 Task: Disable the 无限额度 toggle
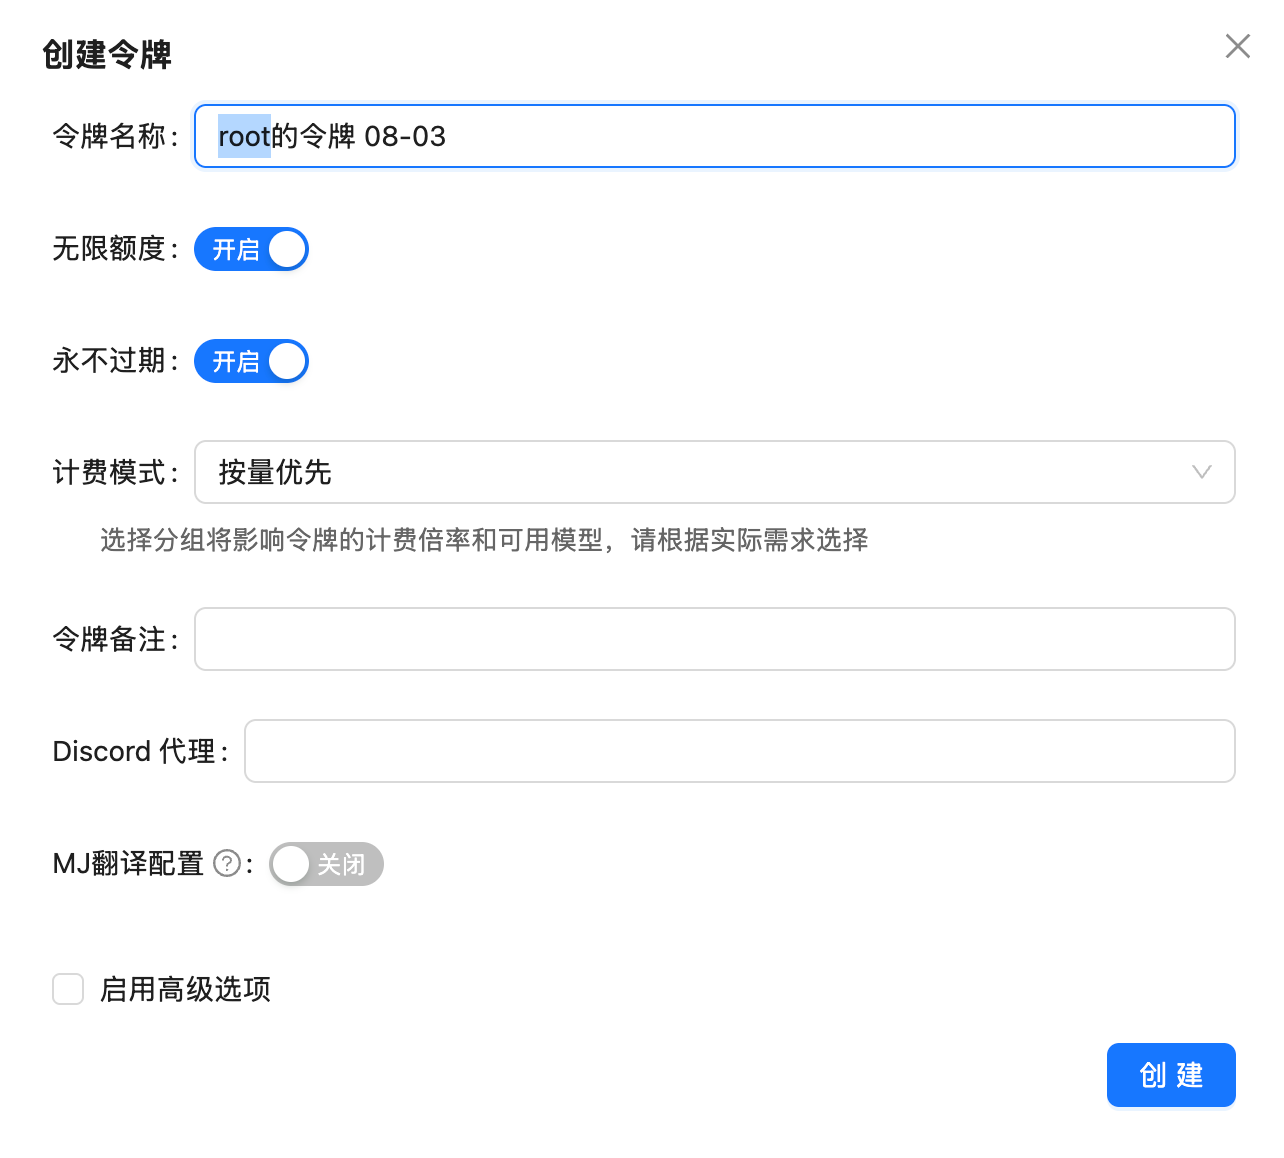point(251,249)
